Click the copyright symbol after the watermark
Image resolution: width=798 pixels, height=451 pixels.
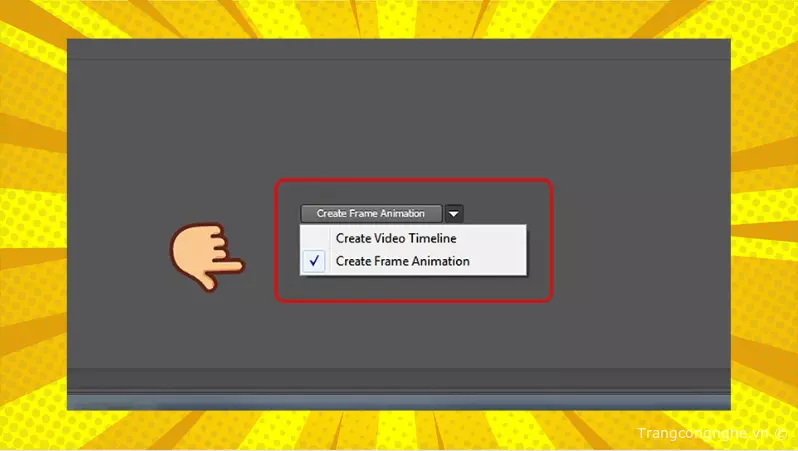pos(781,434)
